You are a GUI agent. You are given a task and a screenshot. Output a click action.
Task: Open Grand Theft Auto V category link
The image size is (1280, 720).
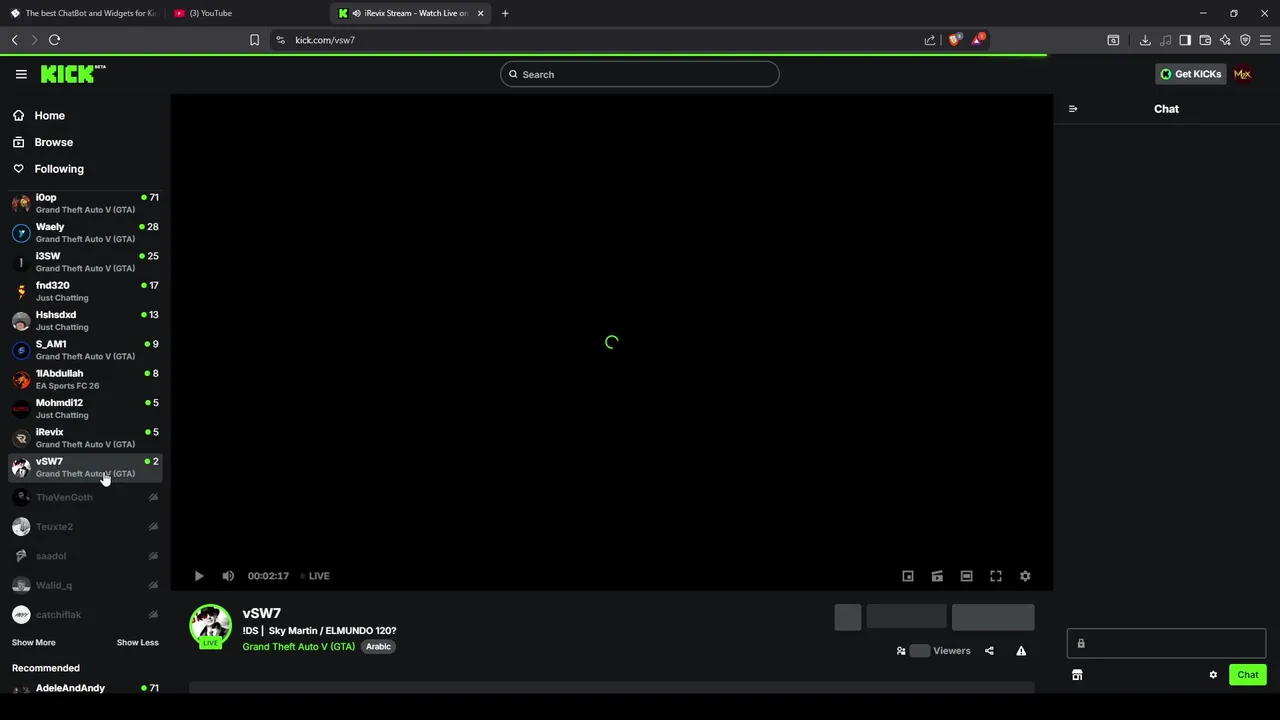coord(298,646)
